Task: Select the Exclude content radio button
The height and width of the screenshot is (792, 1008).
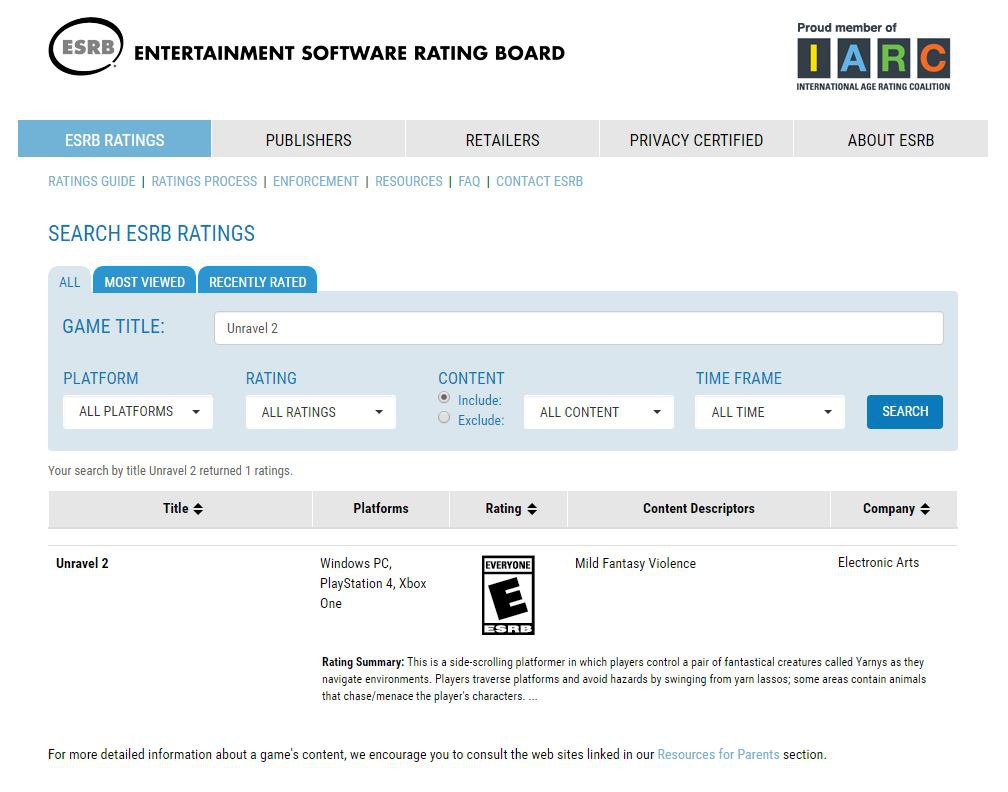Action: coord(444,418)
